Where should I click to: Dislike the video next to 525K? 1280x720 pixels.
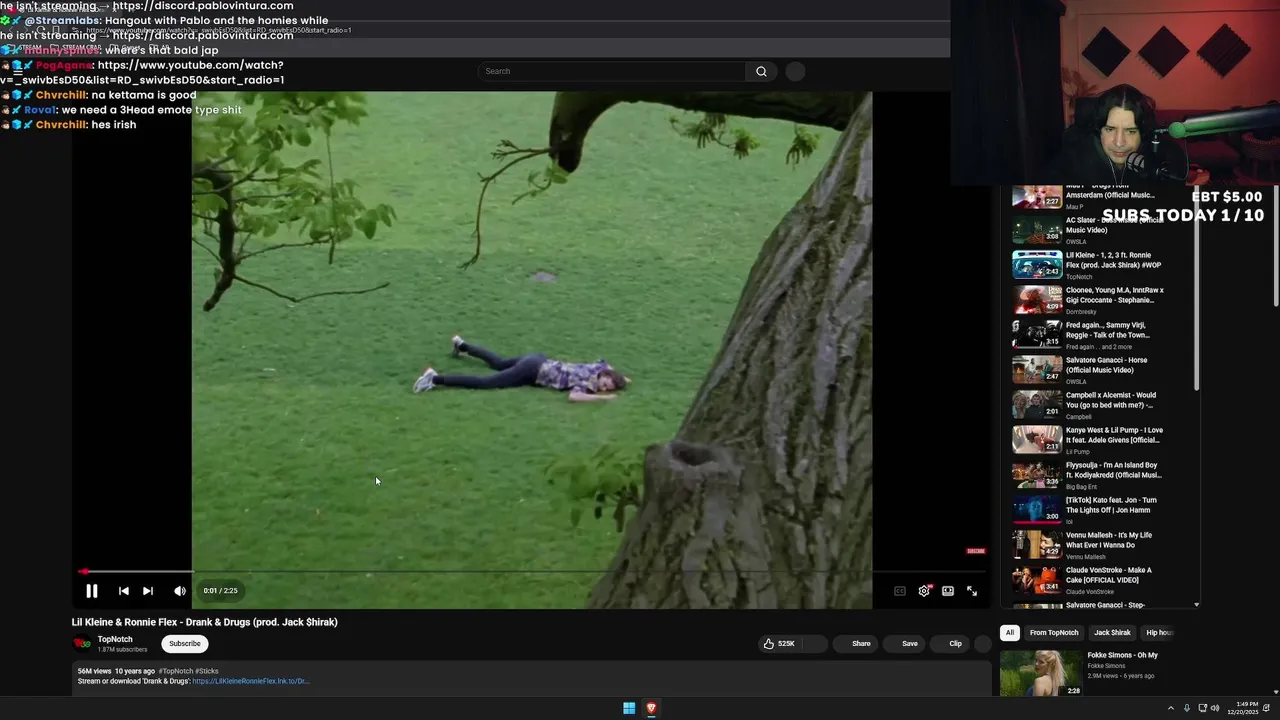click(x=814, y=644)
